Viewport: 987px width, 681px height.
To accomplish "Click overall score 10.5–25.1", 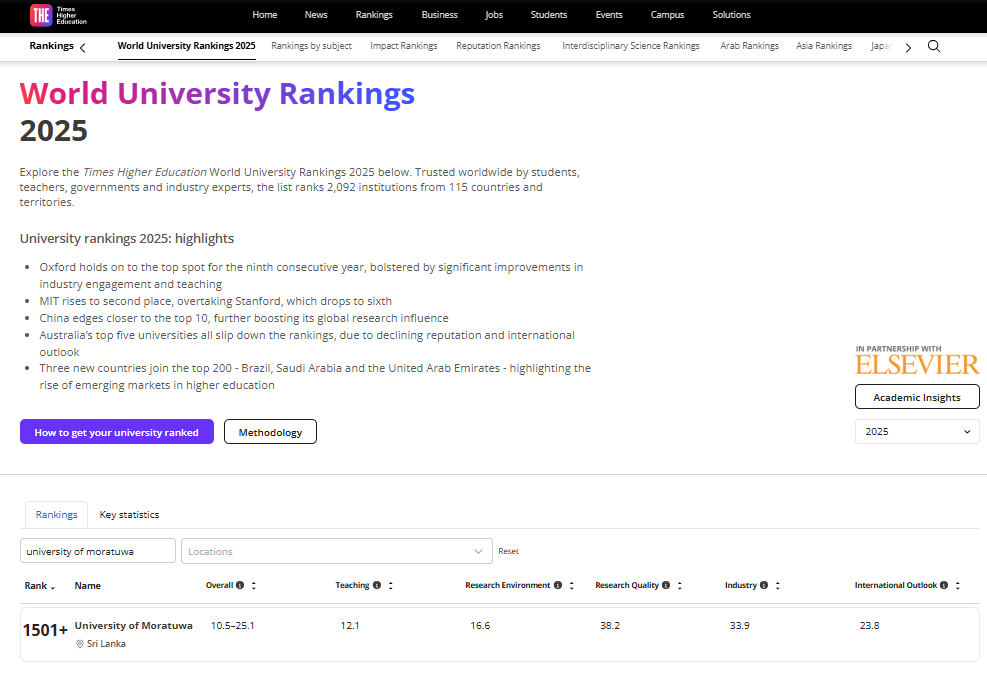I will tap(232, 626).
